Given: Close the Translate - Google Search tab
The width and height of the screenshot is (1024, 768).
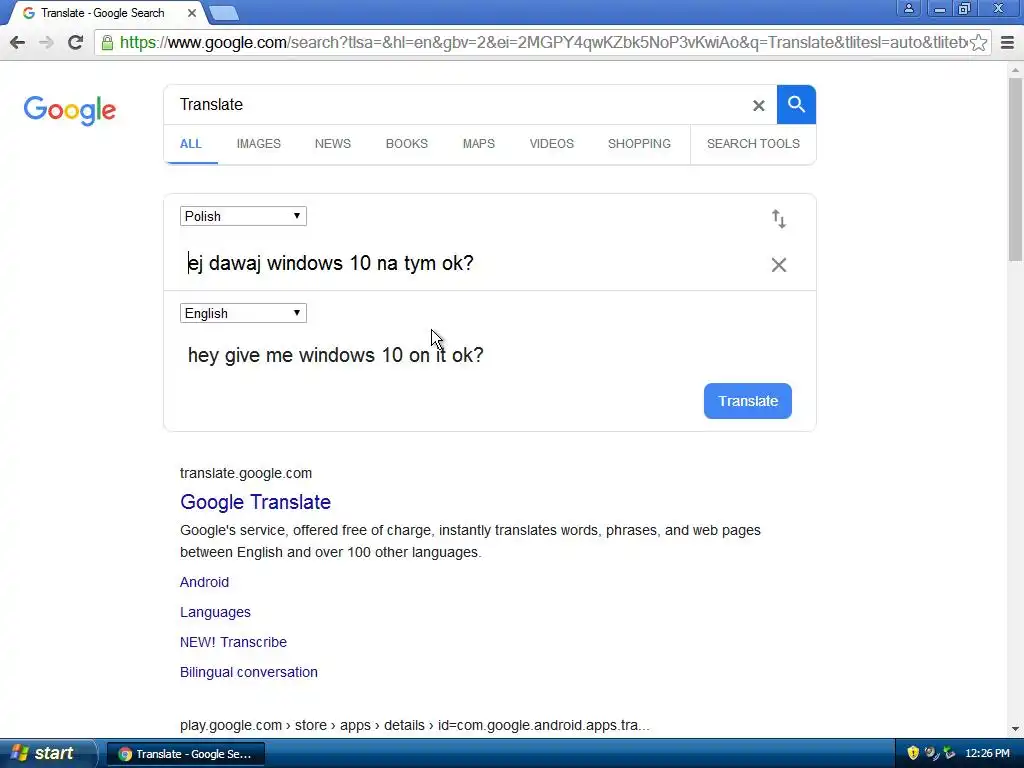Looking at the screenshot, I should pos(192,13).
